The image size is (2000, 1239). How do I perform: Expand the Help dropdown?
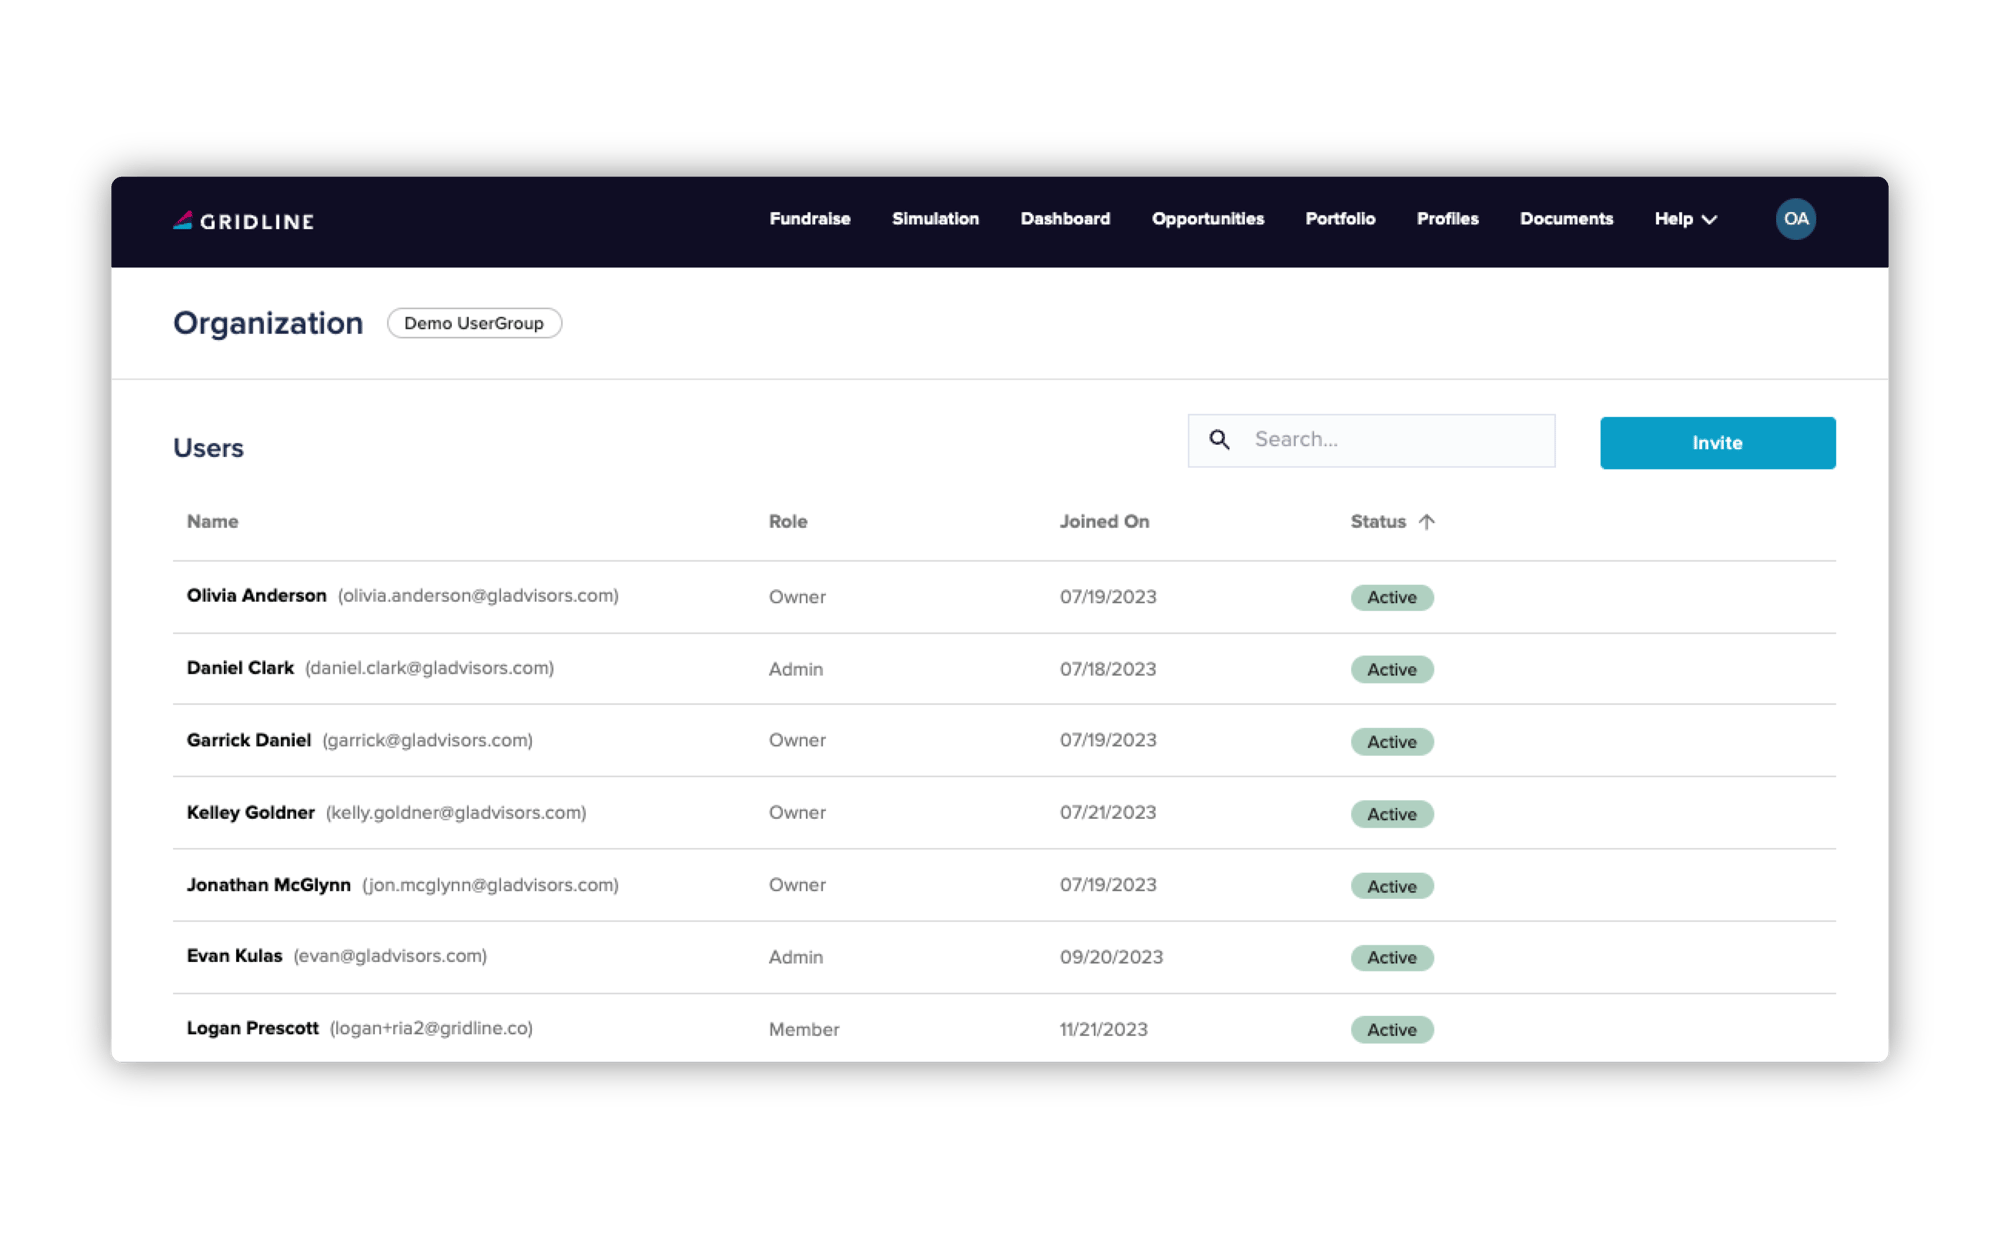pyautogui.click(x=1684, y=219)
